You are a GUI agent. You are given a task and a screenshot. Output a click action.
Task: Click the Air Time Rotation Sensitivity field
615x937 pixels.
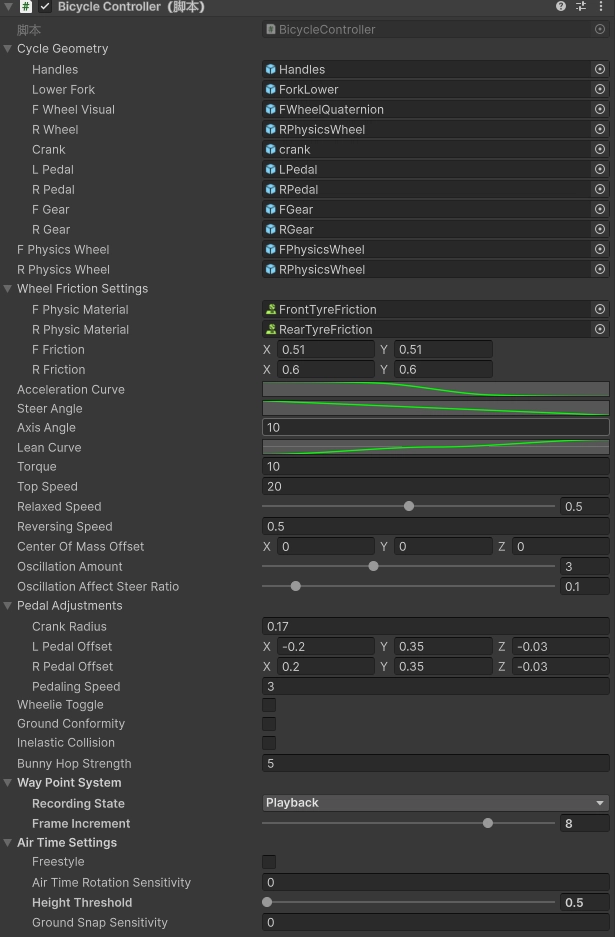pos(436,882)
